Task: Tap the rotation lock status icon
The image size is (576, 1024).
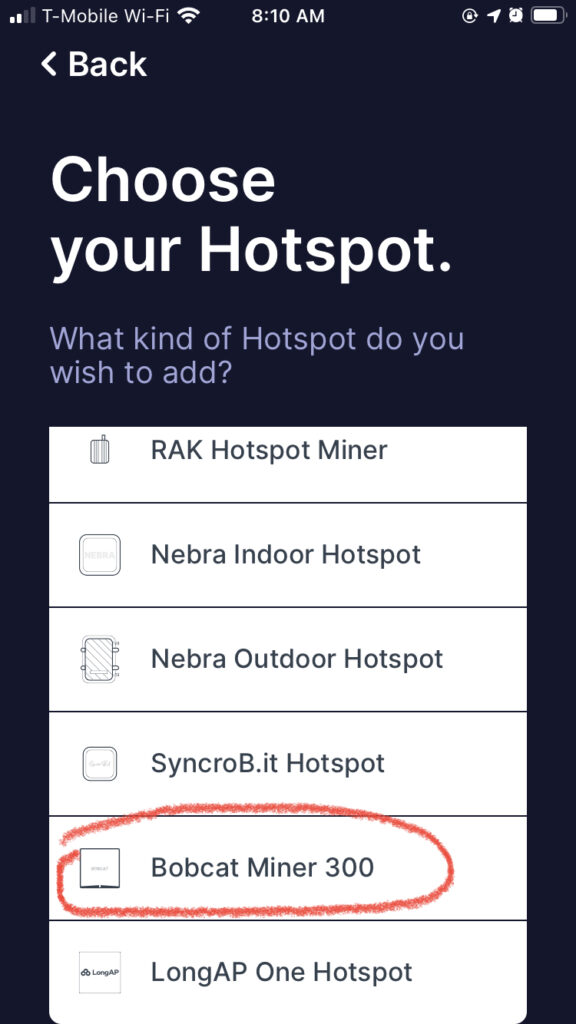Action: (470, 16)
